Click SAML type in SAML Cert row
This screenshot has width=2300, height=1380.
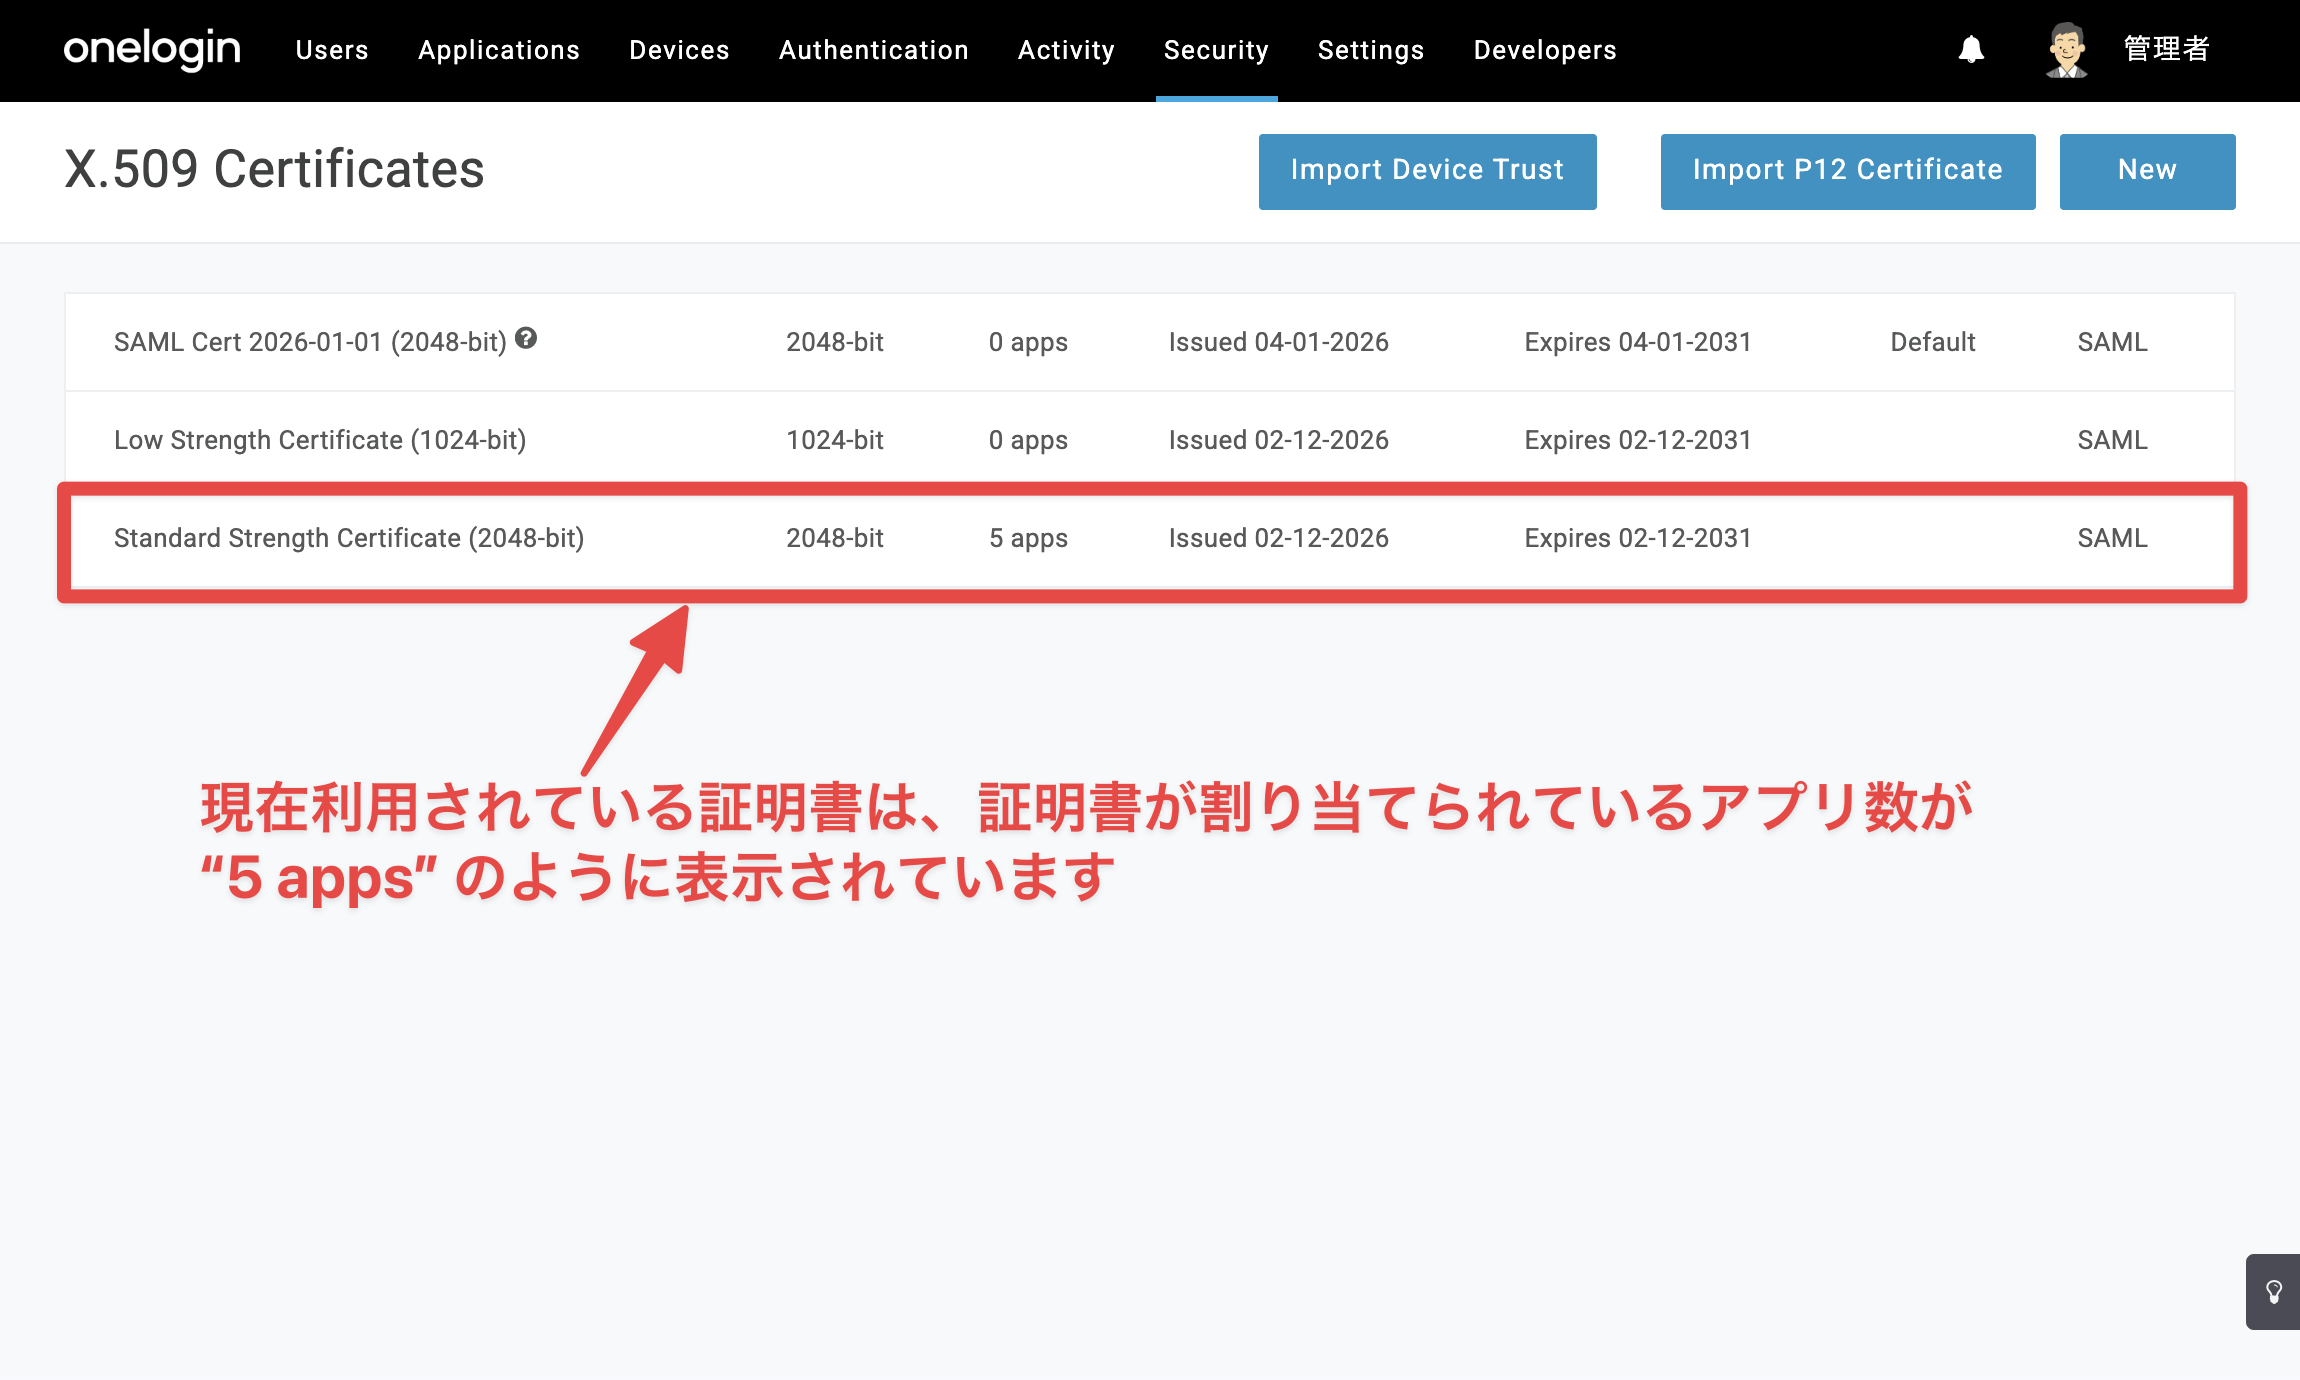coord(2112,342)
